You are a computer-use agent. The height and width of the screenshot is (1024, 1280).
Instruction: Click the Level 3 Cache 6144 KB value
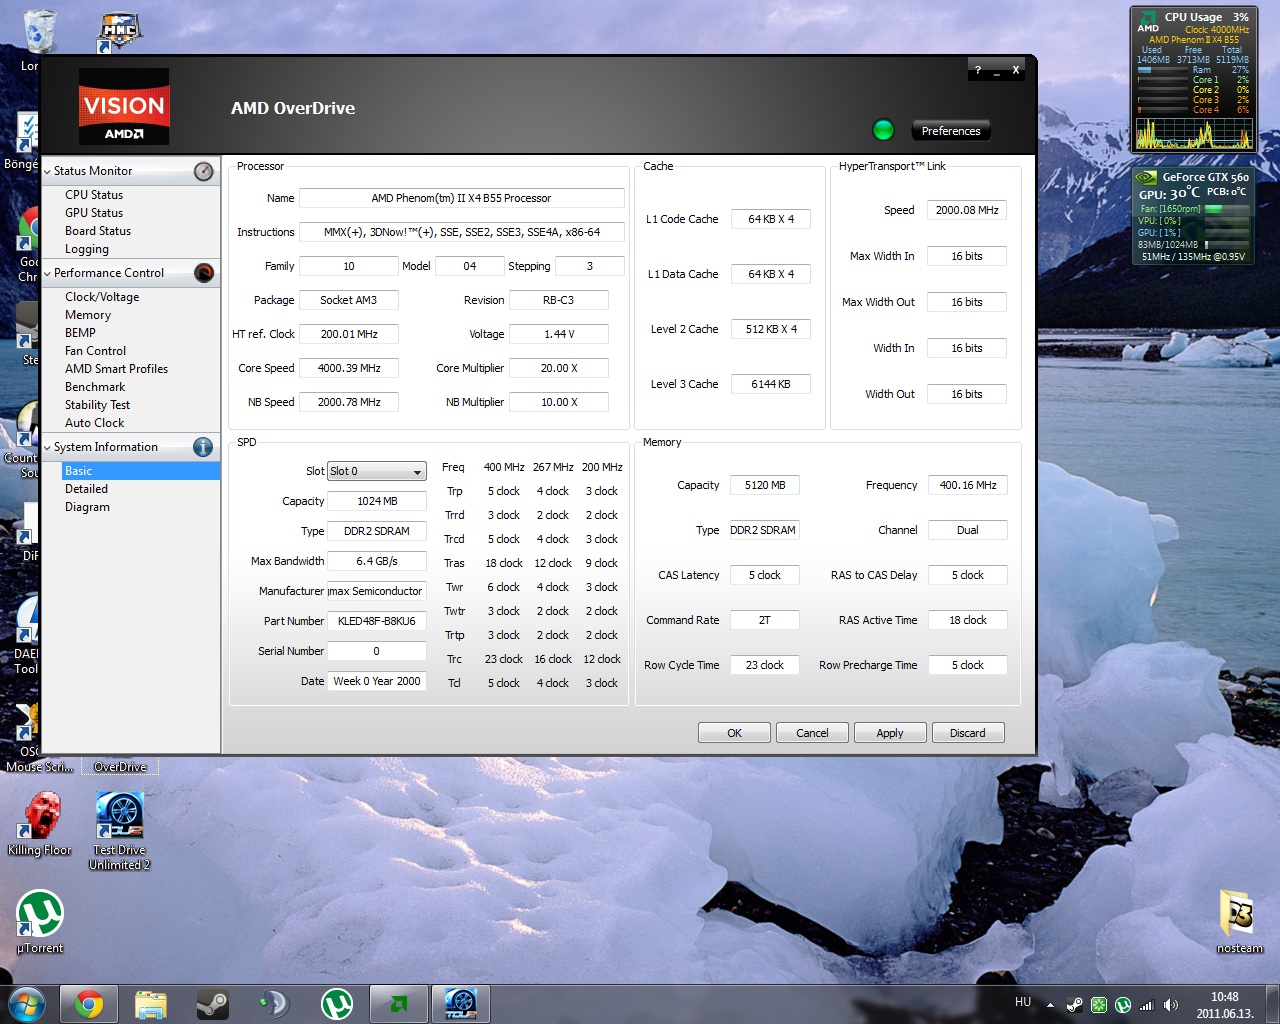pyautogui.click(x=771, y=384)
